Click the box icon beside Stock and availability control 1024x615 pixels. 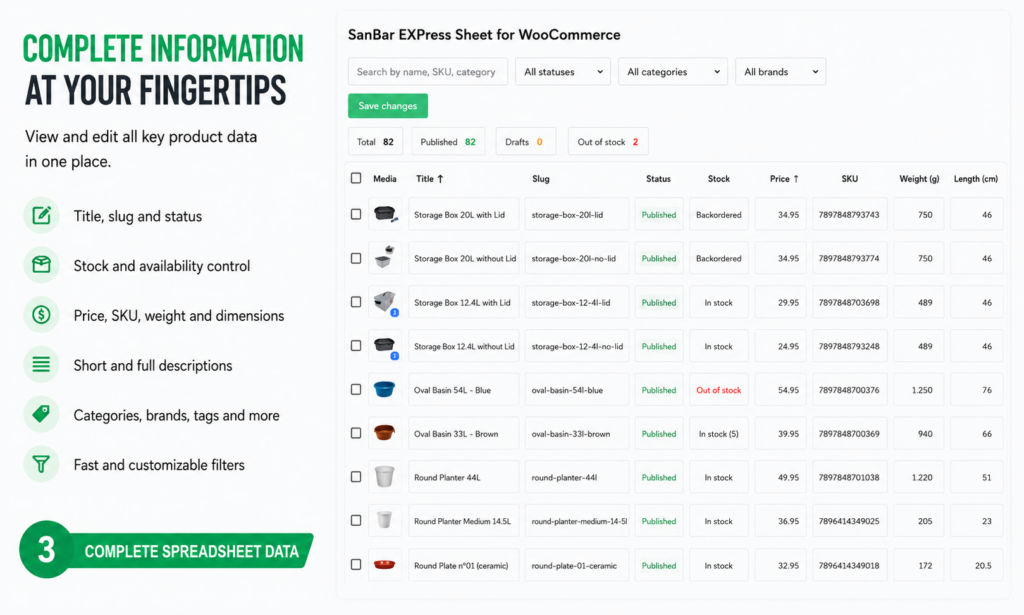41,265
